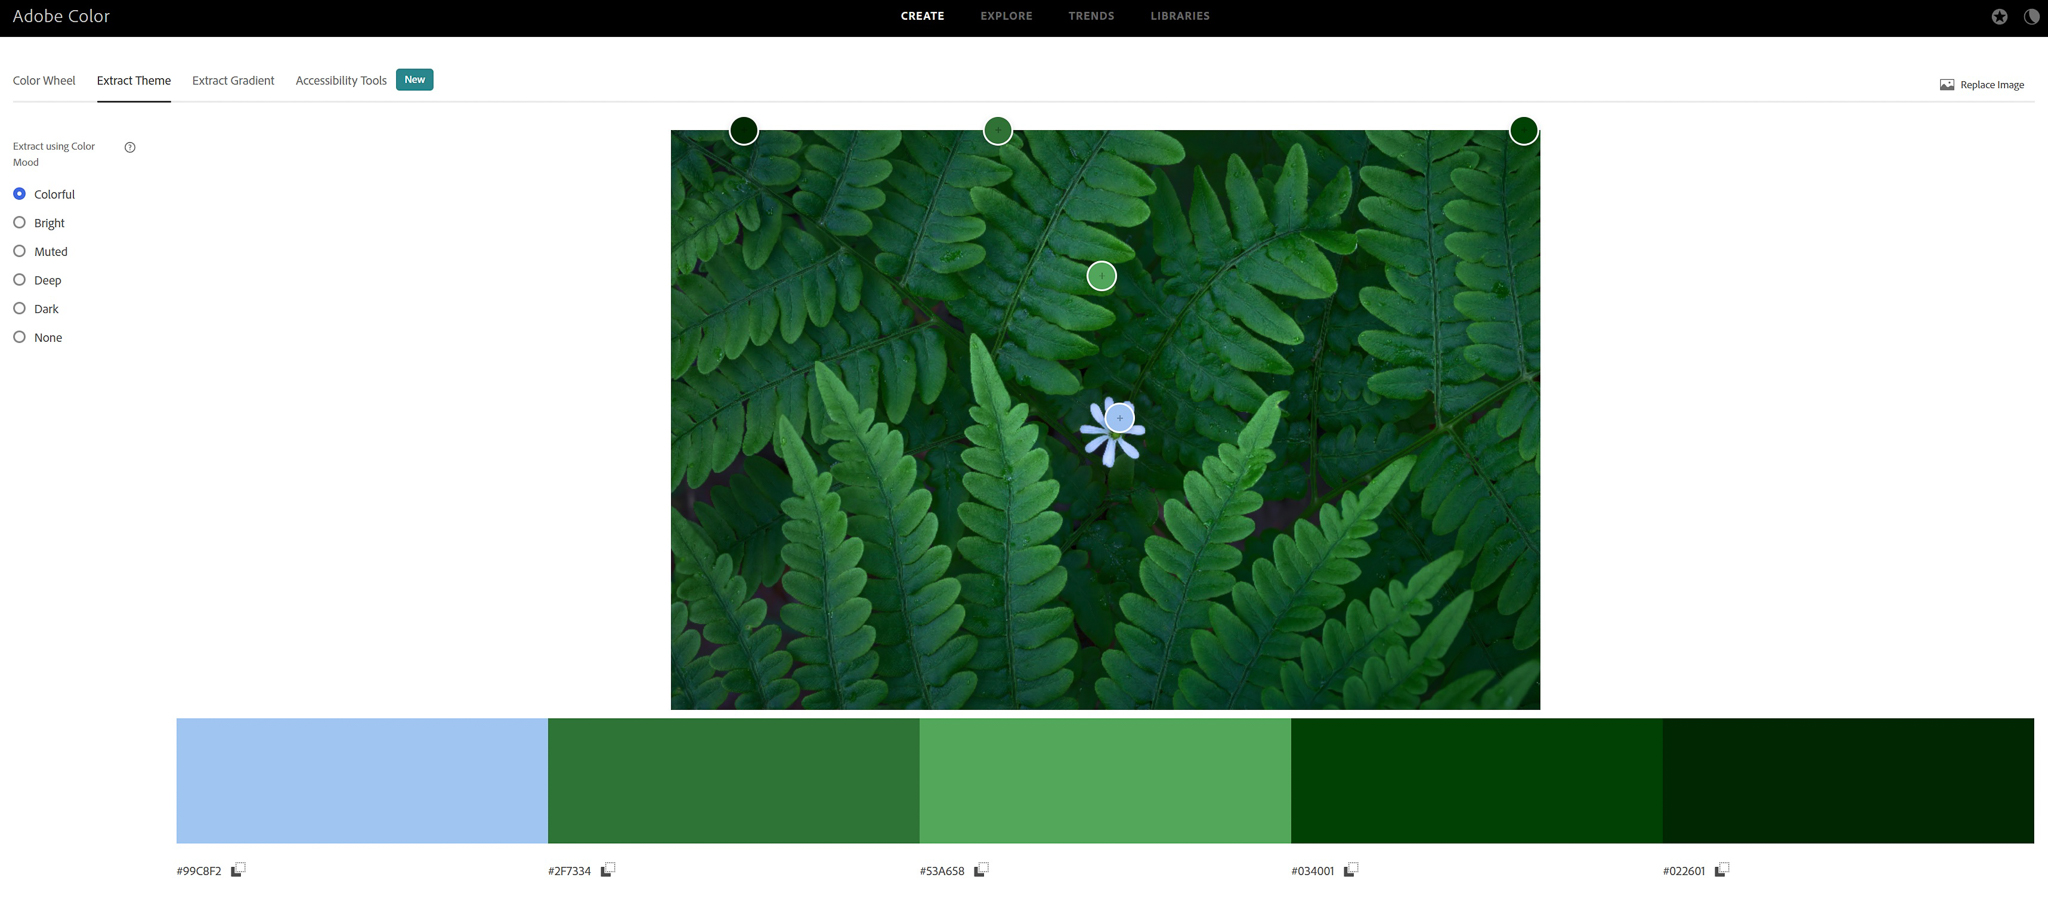Screen dimensions: 2048x905
Task: Open the Trends menu
Action: [1091, 16]
